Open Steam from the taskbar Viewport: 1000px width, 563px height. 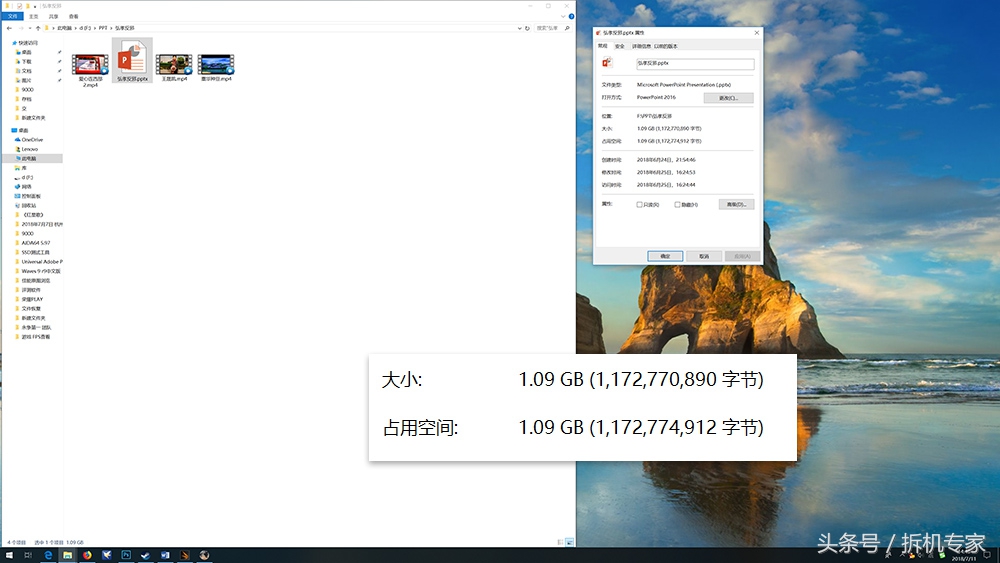146,554
